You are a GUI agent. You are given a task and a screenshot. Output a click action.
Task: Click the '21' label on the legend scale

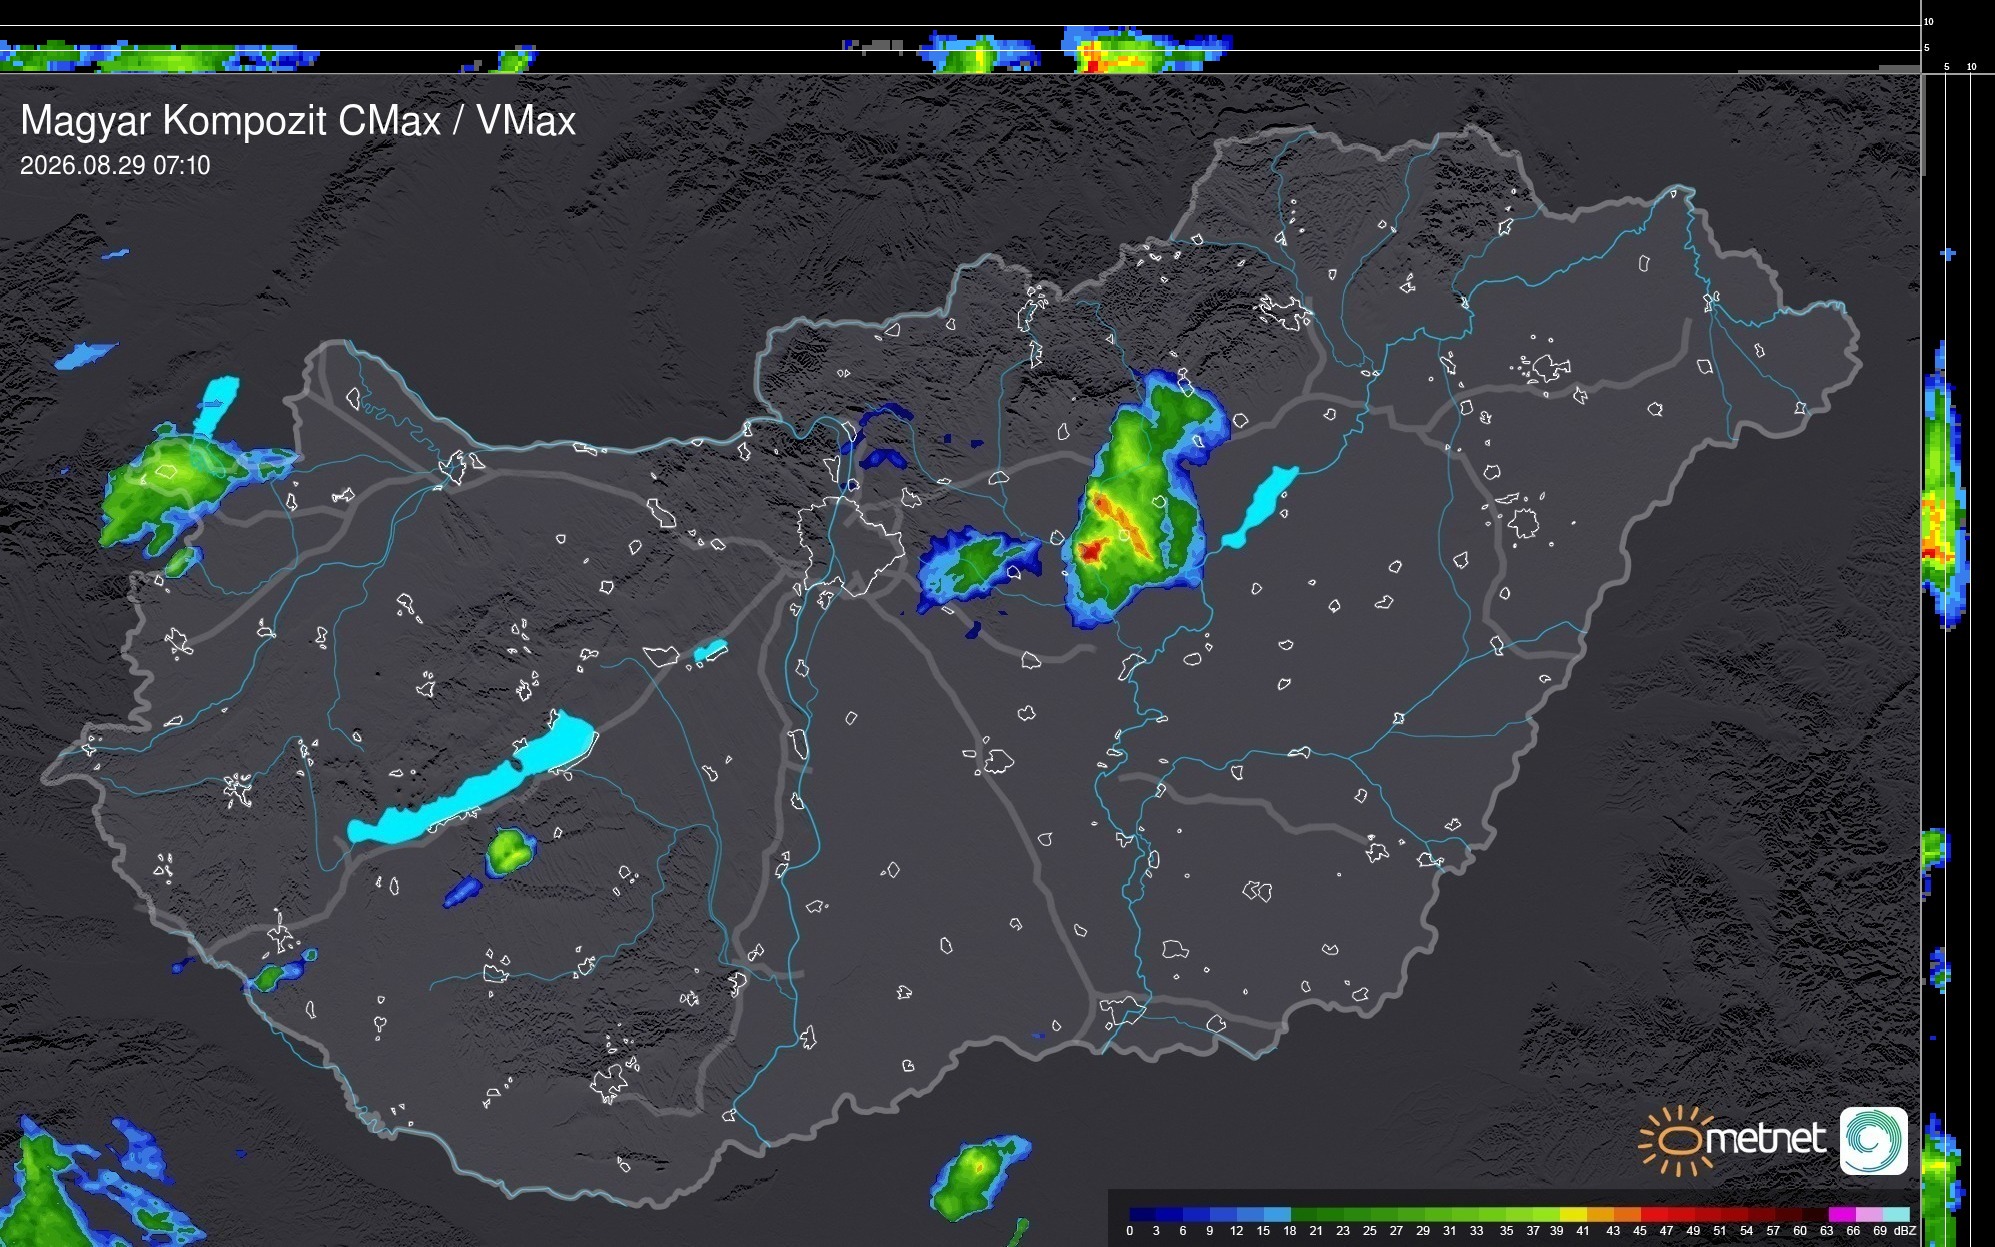[x=1316, y=1231]
